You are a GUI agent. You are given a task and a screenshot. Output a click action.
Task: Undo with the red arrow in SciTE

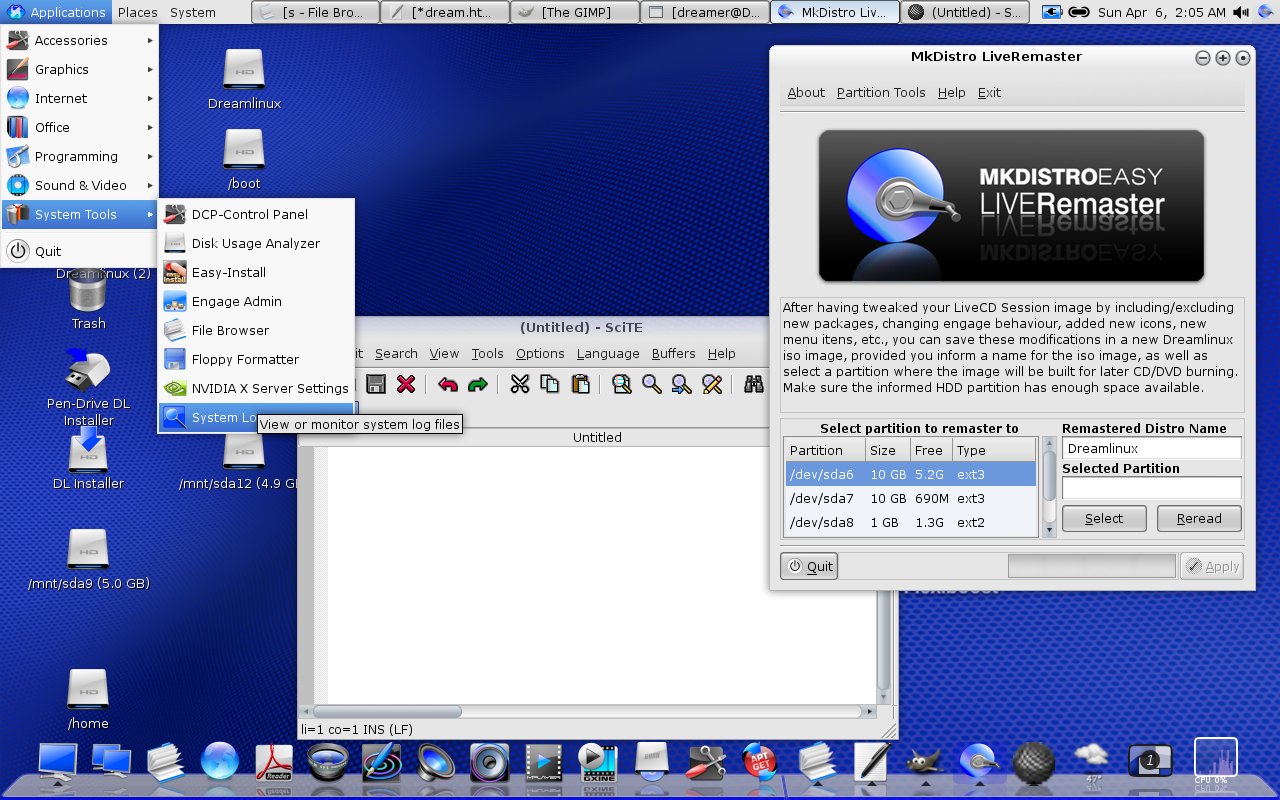(x=448, y=384)
